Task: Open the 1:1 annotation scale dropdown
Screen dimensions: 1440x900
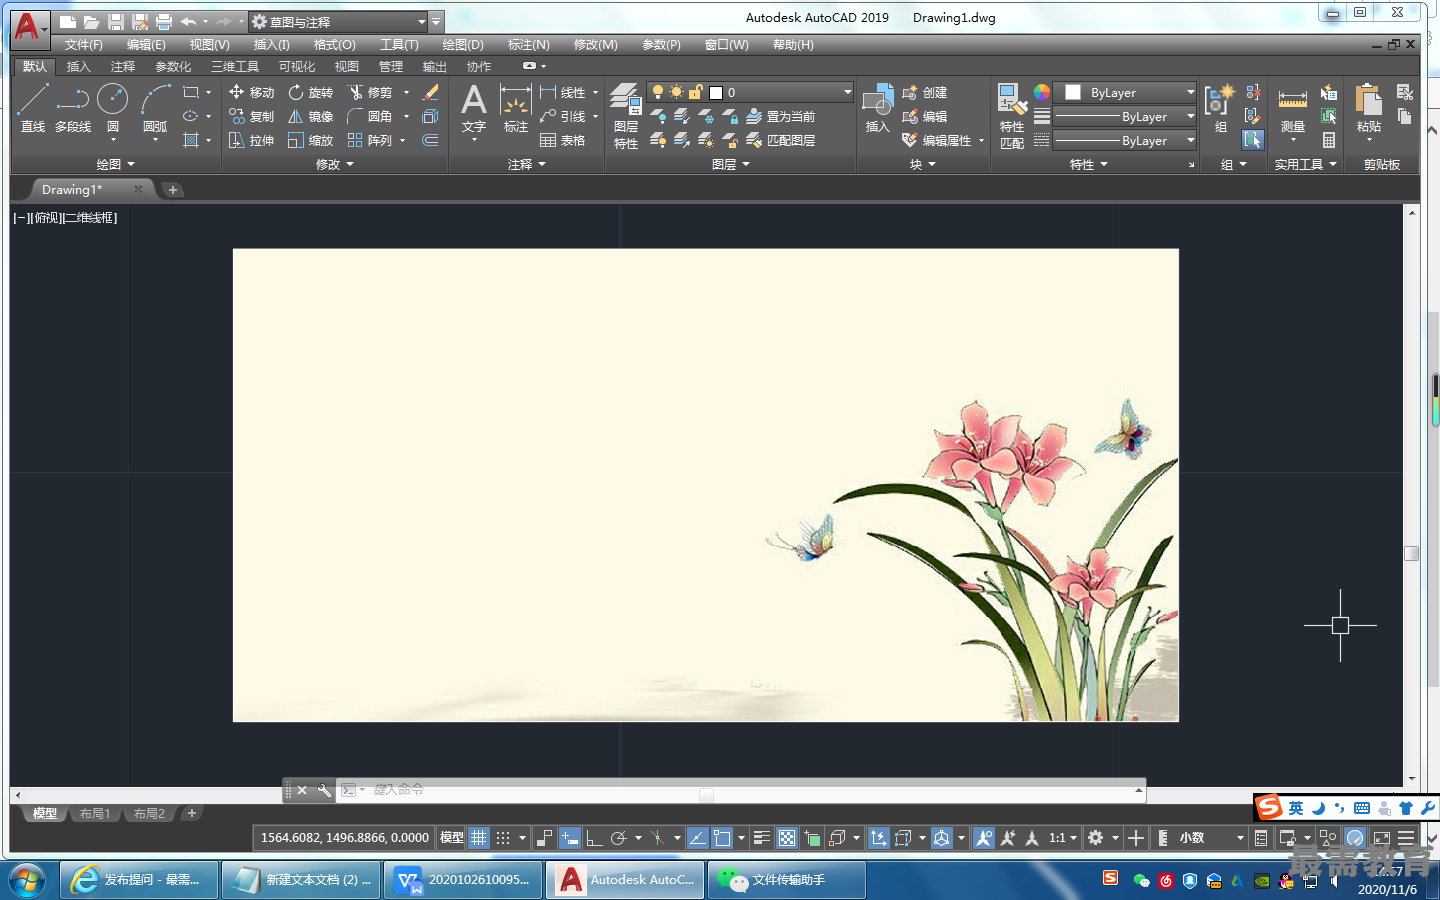Action: (x=1063, y=838)
